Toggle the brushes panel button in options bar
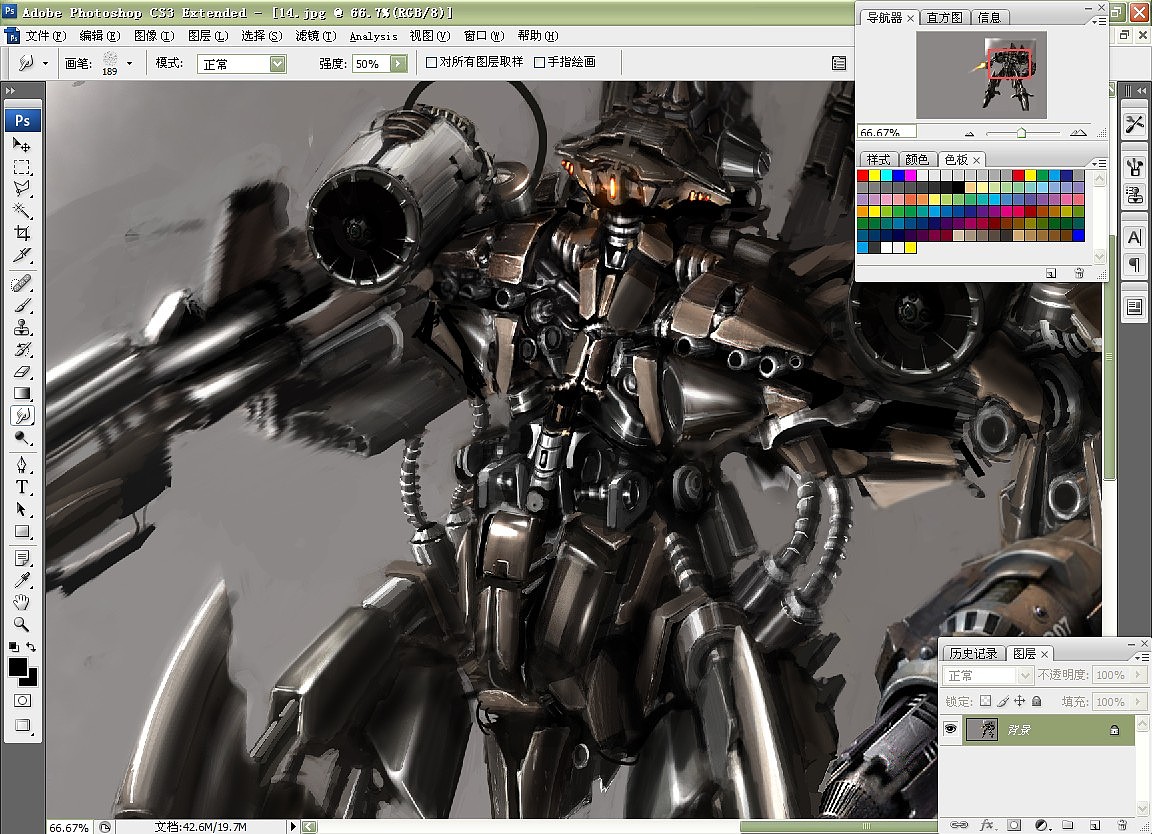This screenshot has height=834, width=1152. (x=838, y=63)
